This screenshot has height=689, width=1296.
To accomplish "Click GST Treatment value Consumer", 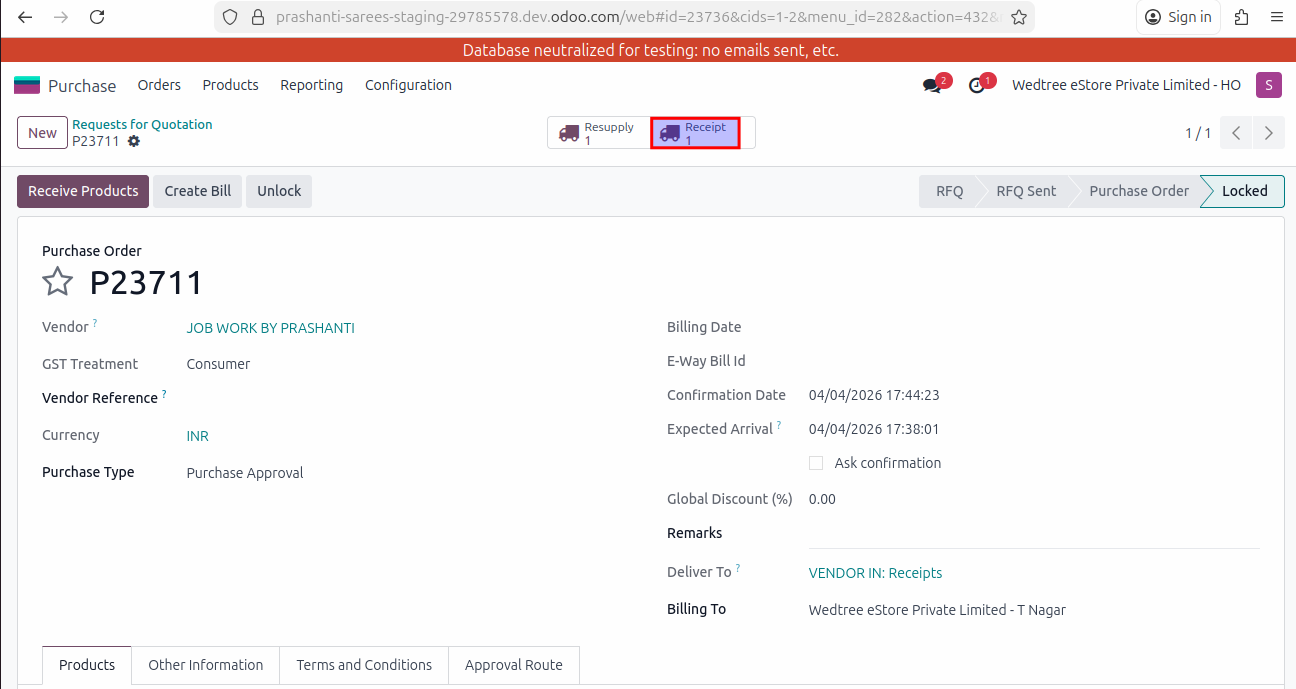I will (x=218, y=364).
